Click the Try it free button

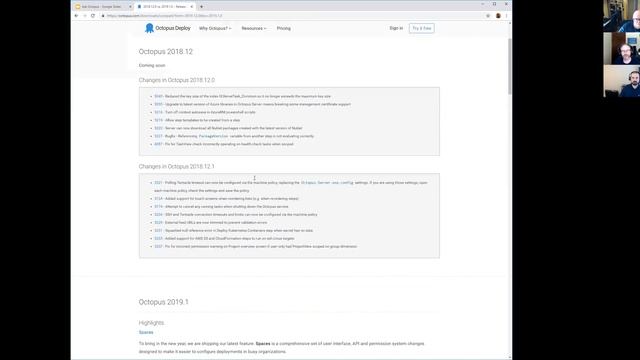click(x=422, y=28)
